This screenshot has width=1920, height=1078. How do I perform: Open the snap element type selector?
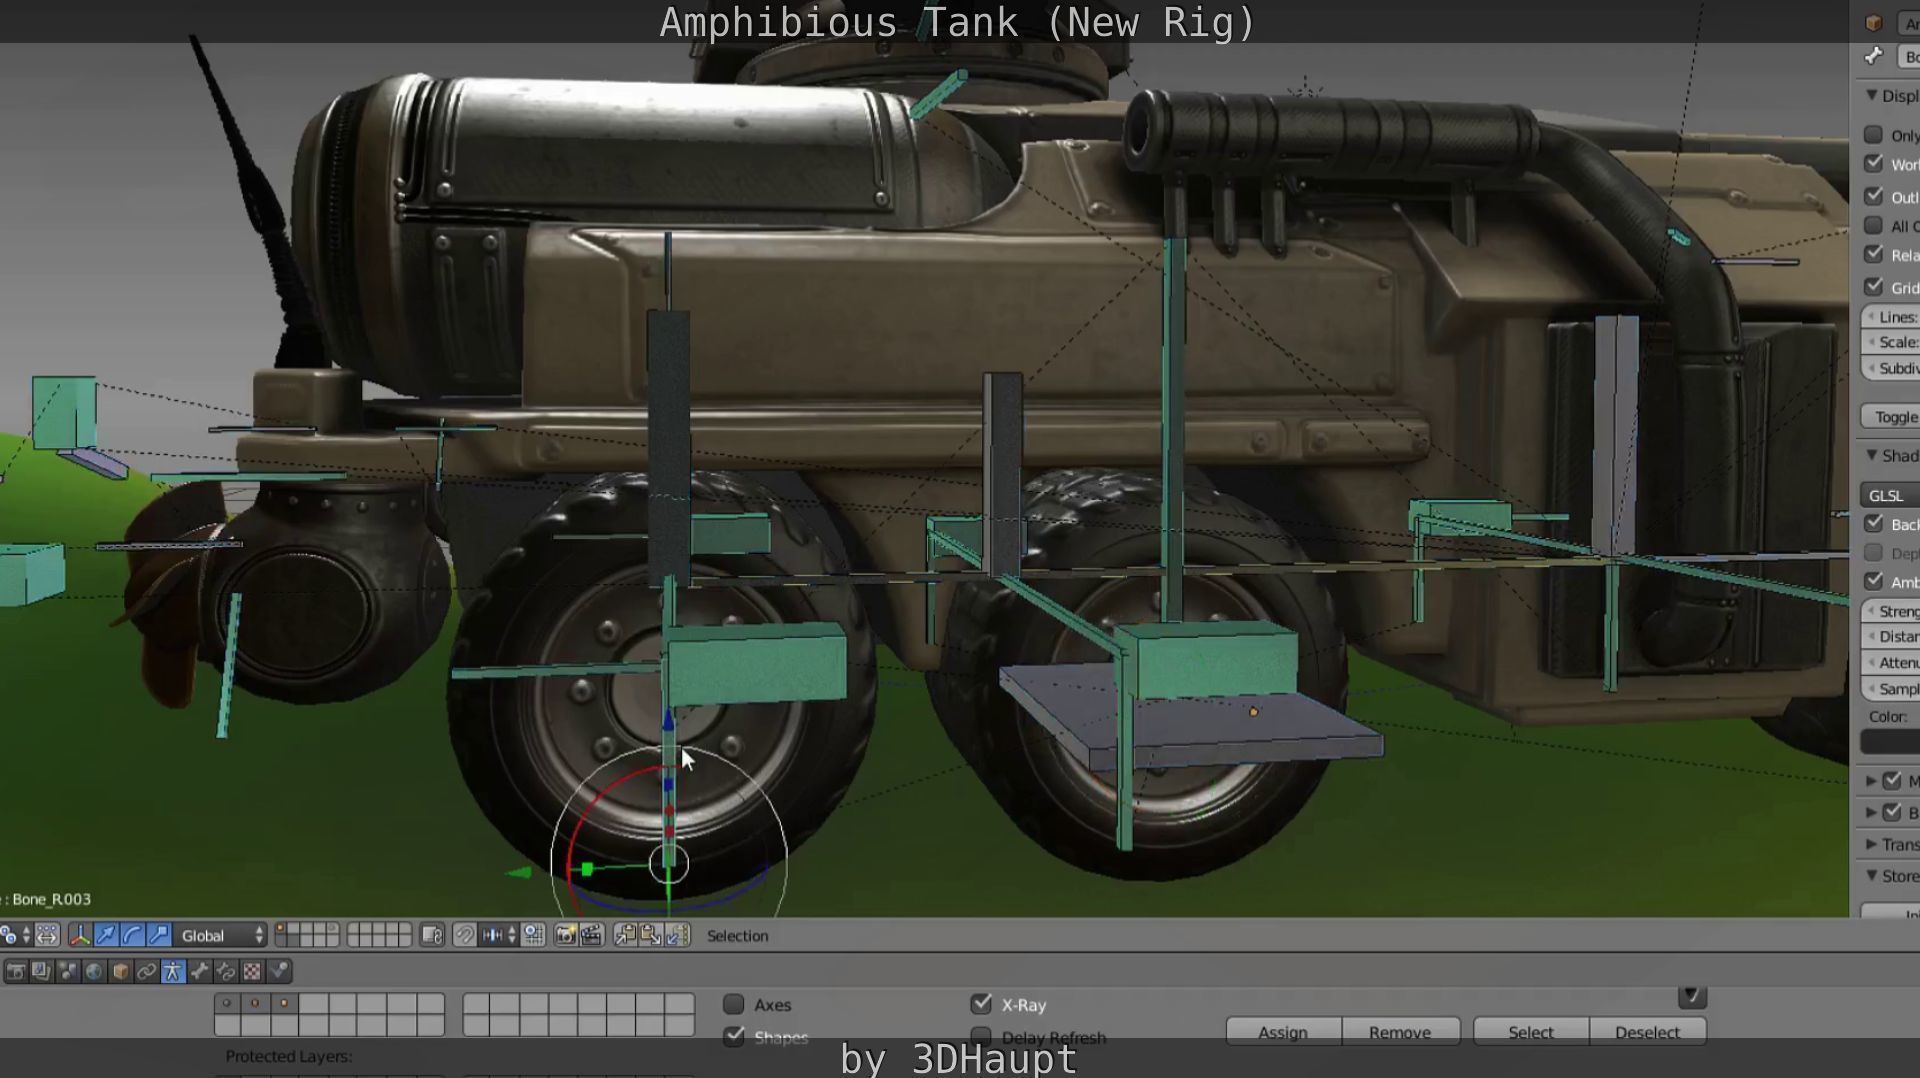pos(499,936)
